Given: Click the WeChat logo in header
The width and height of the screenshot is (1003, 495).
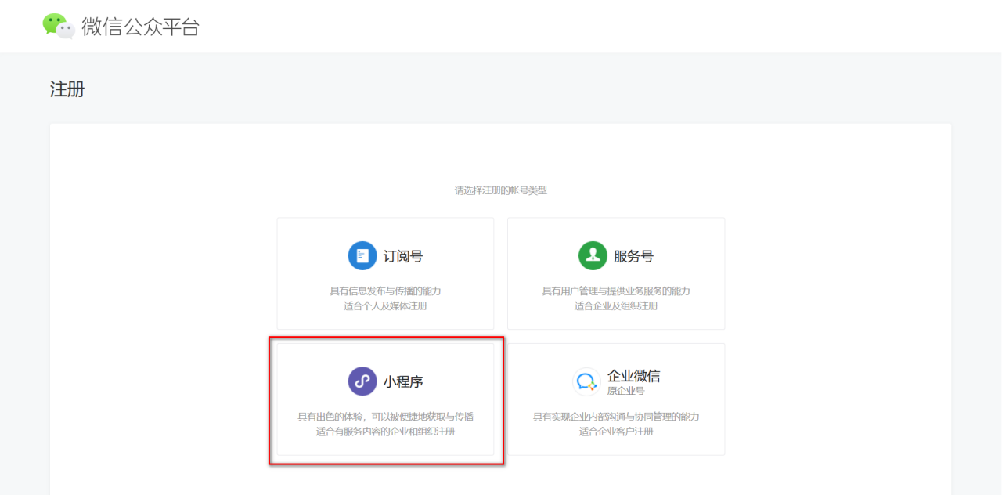Looking at the screenshot, I should (x=59, y=26).
